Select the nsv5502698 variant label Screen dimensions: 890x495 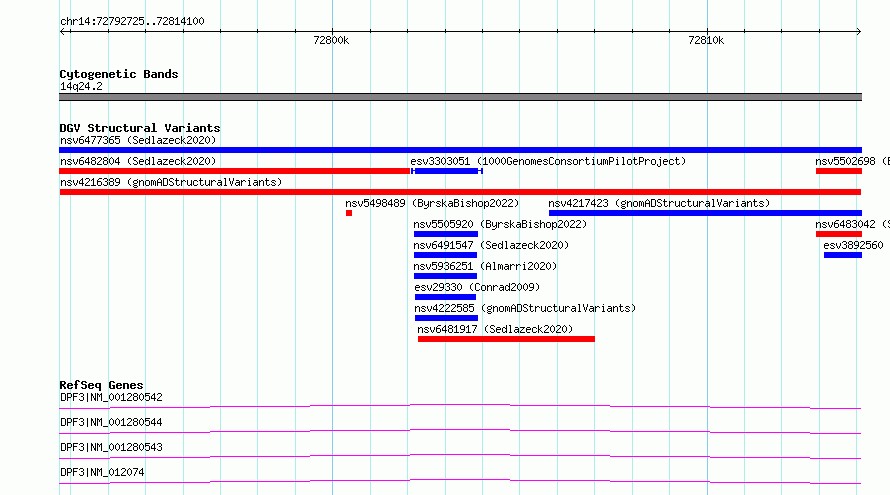tap(852, 161)
